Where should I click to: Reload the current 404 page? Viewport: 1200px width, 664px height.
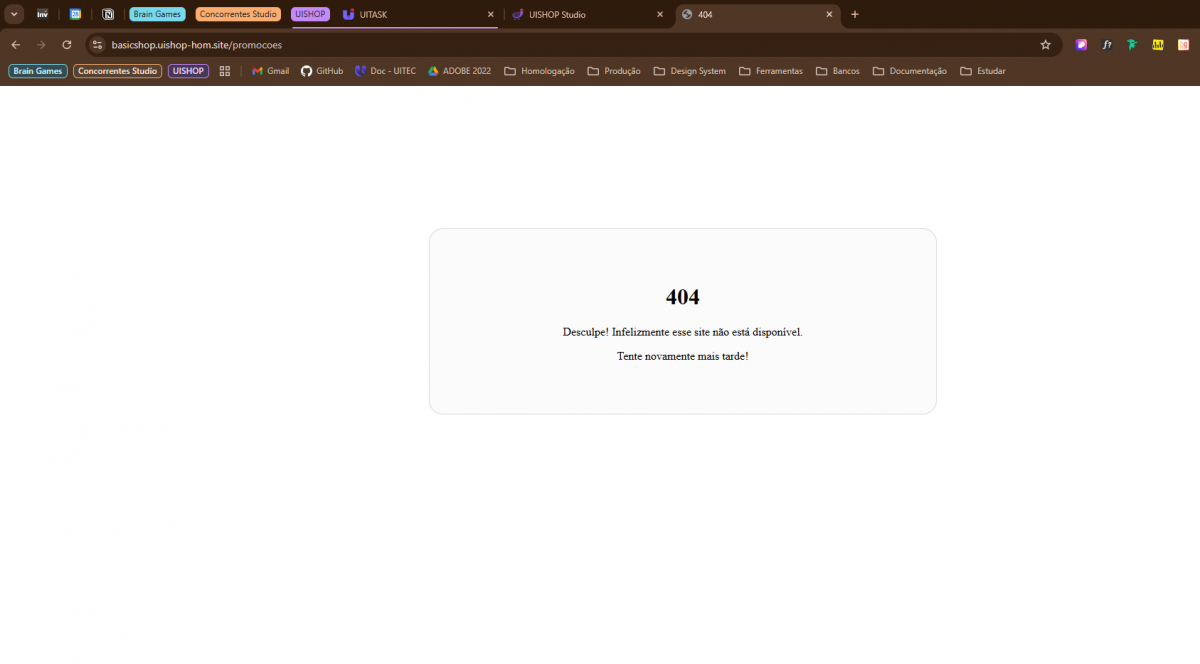pyautogui.click(x=67, y=45)
